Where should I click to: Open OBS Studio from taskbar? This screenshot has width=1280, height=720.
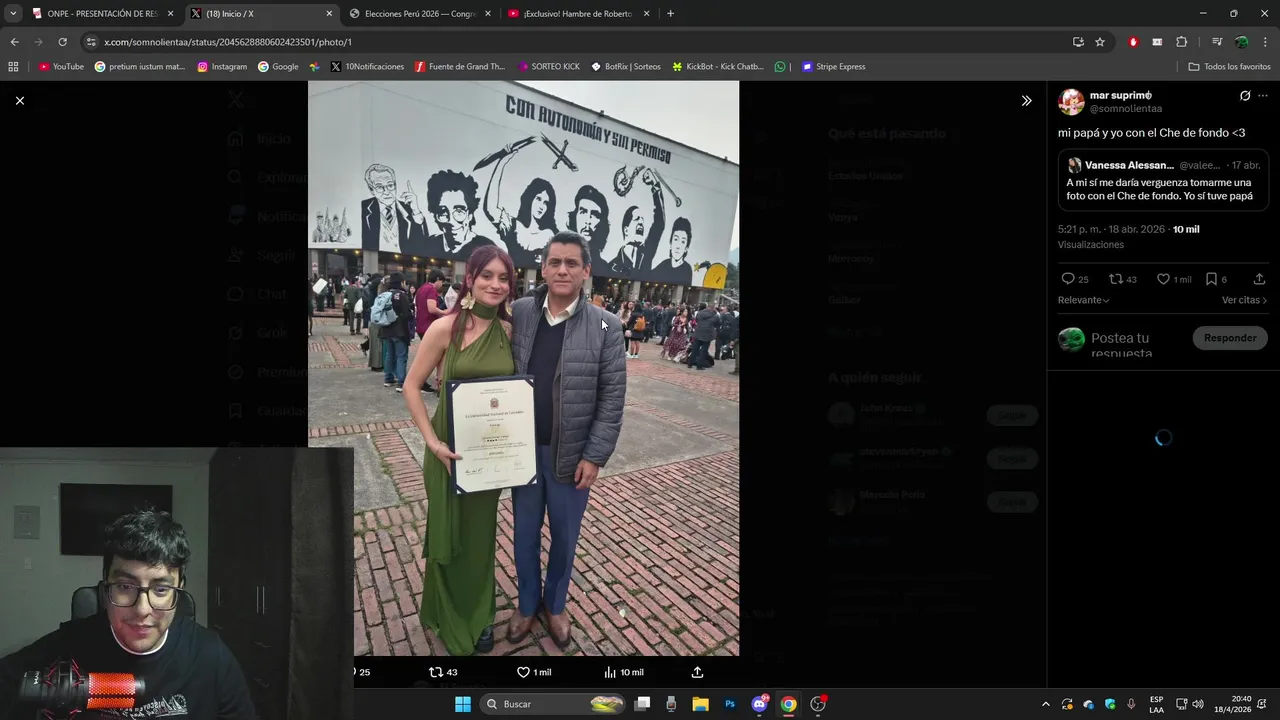click(x=818, y=704)
